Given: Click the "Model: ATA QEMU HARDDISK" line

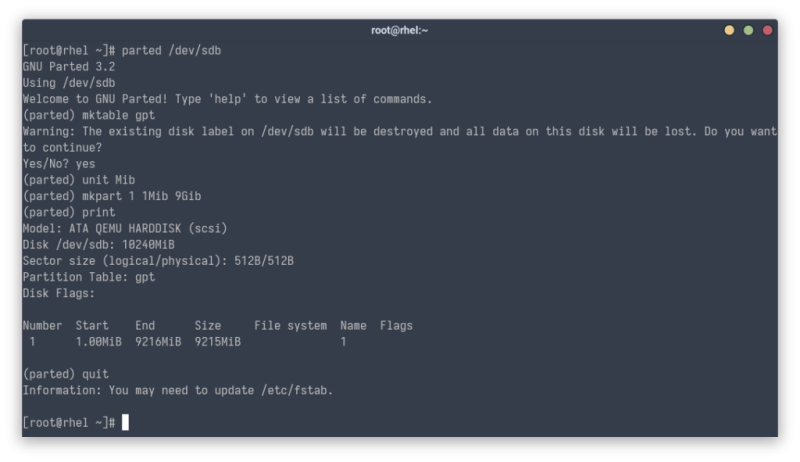Looking at the screenshot, I should click(x=125, y=228).
